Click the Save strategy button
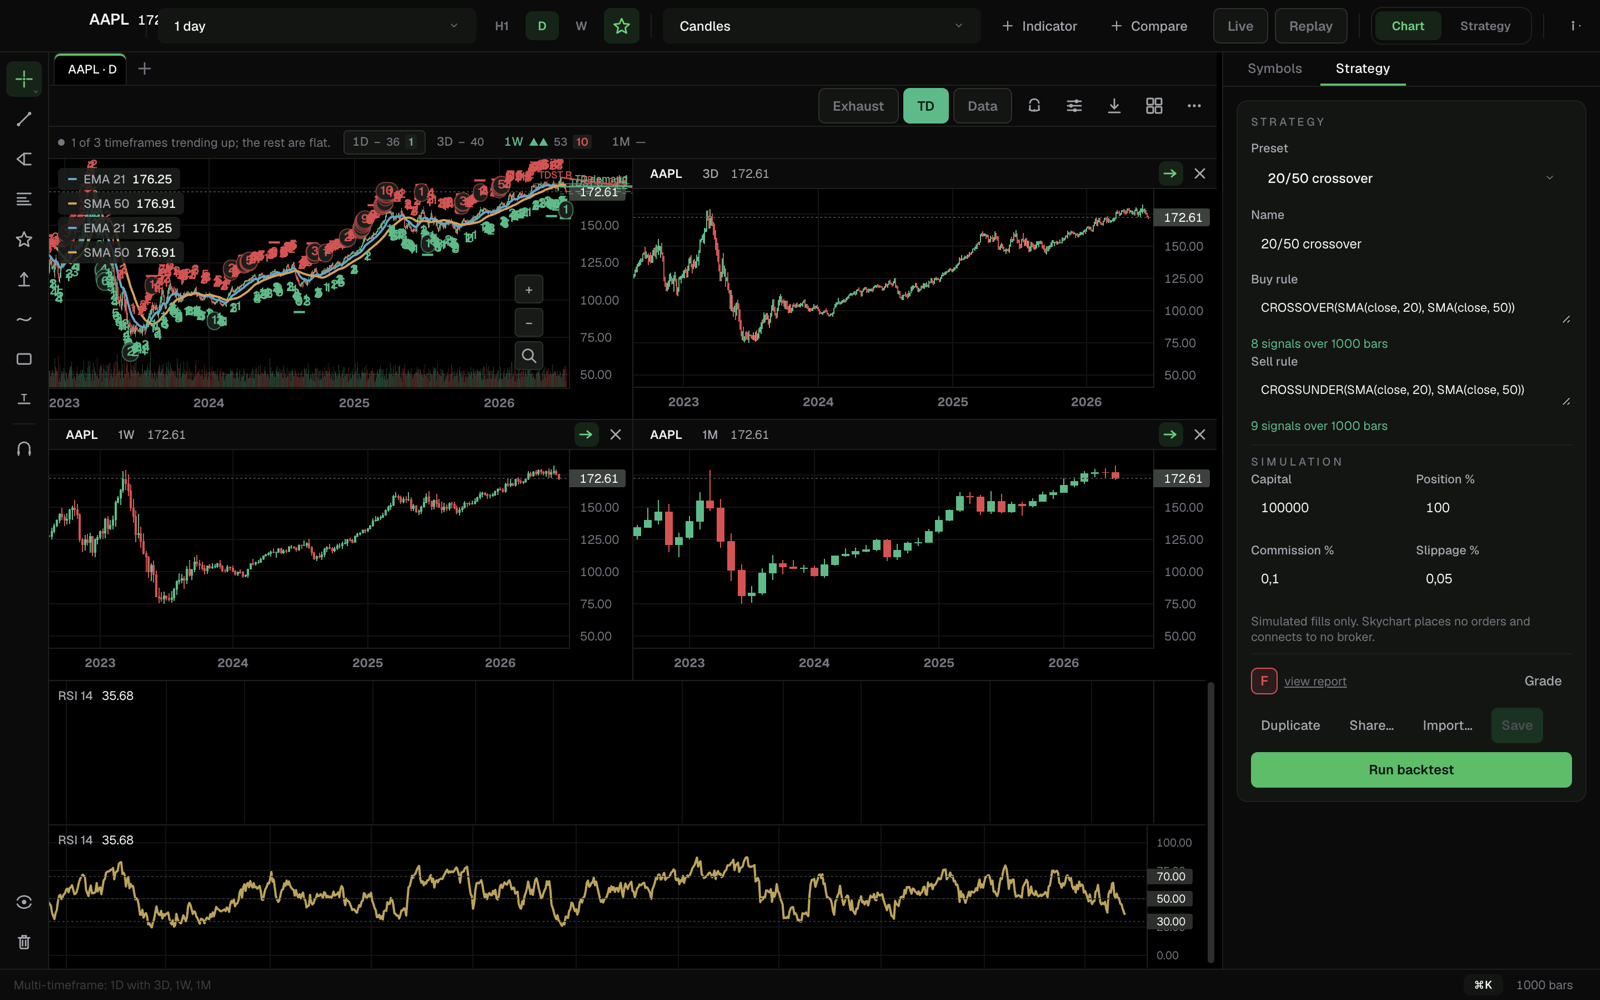 [1517, 726]
